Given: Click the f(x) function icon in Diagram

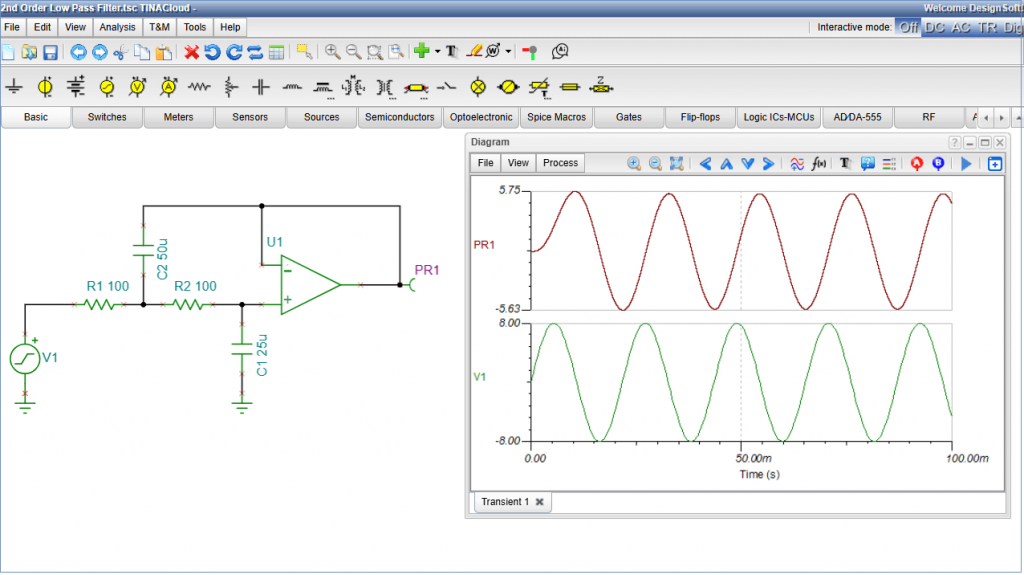Looking at the screenshot, I should point(818,163).
